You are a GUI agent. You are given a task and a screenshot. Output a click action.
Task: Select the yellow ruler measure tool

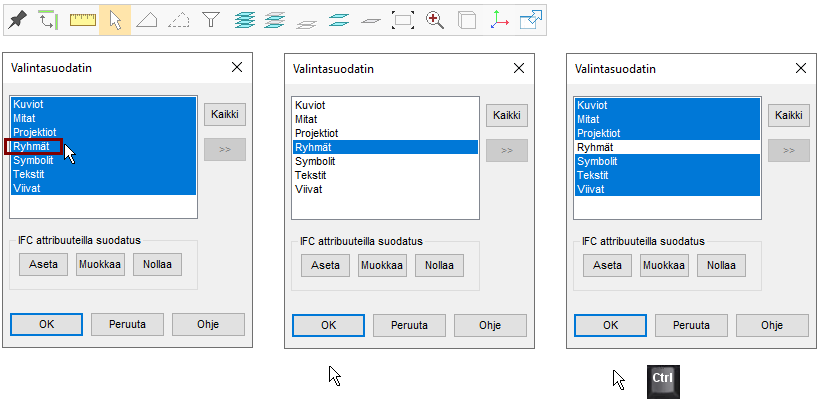click(x=83, y=19)
